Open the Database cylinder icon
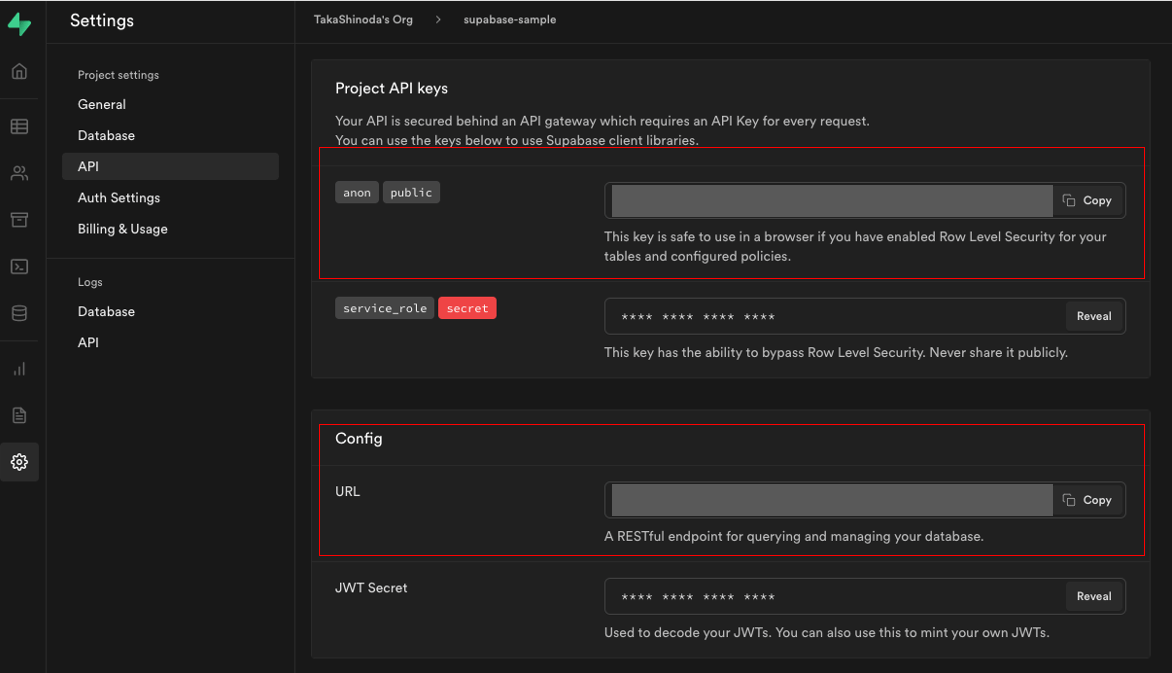Screen dimensions: 1172x673 (19, 313)
